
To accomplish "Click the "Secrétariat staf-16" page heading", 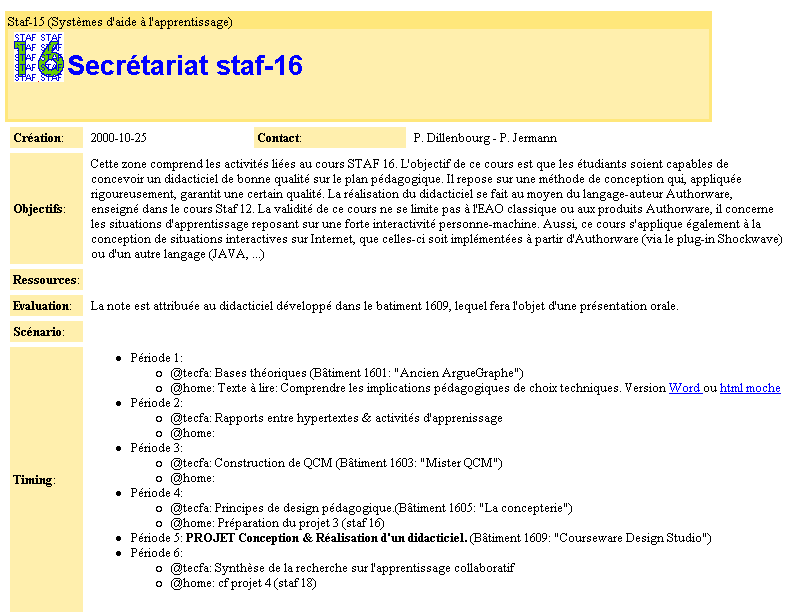I will (x=185, y=66).
